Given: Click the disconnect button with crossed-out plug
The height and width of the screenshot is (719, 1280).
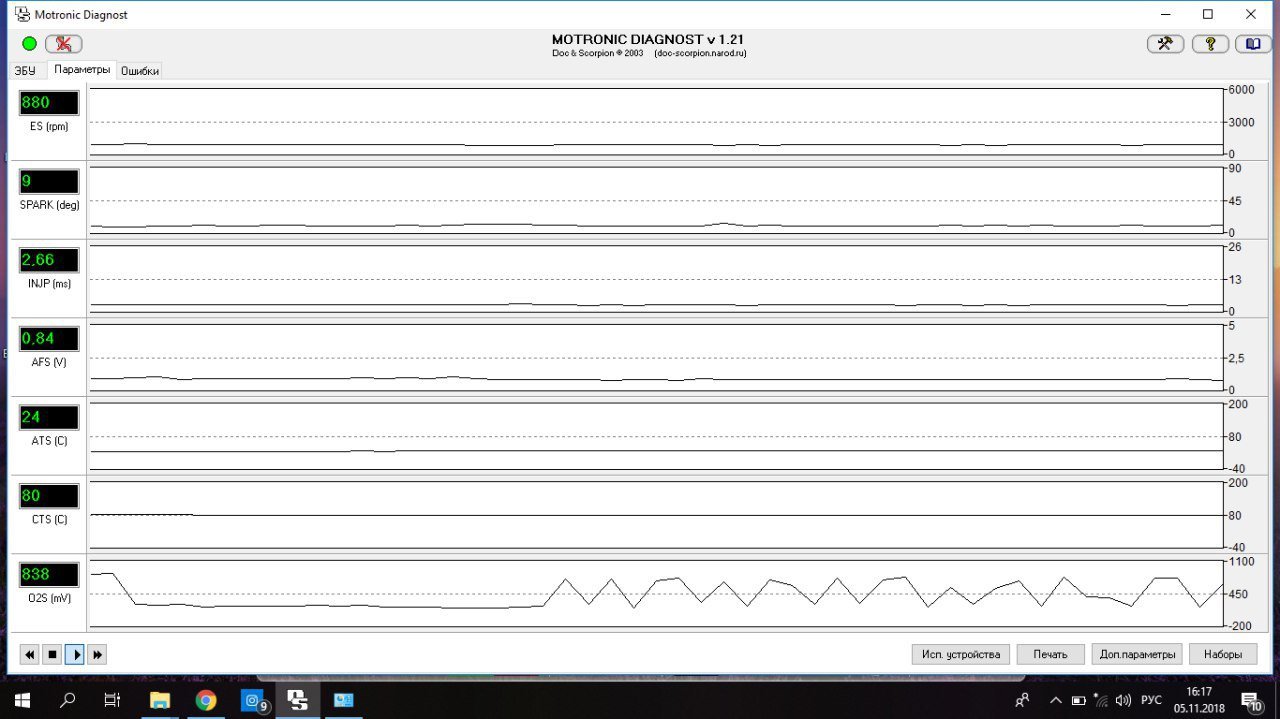Looking at the screenshot, I should (64, 44).
